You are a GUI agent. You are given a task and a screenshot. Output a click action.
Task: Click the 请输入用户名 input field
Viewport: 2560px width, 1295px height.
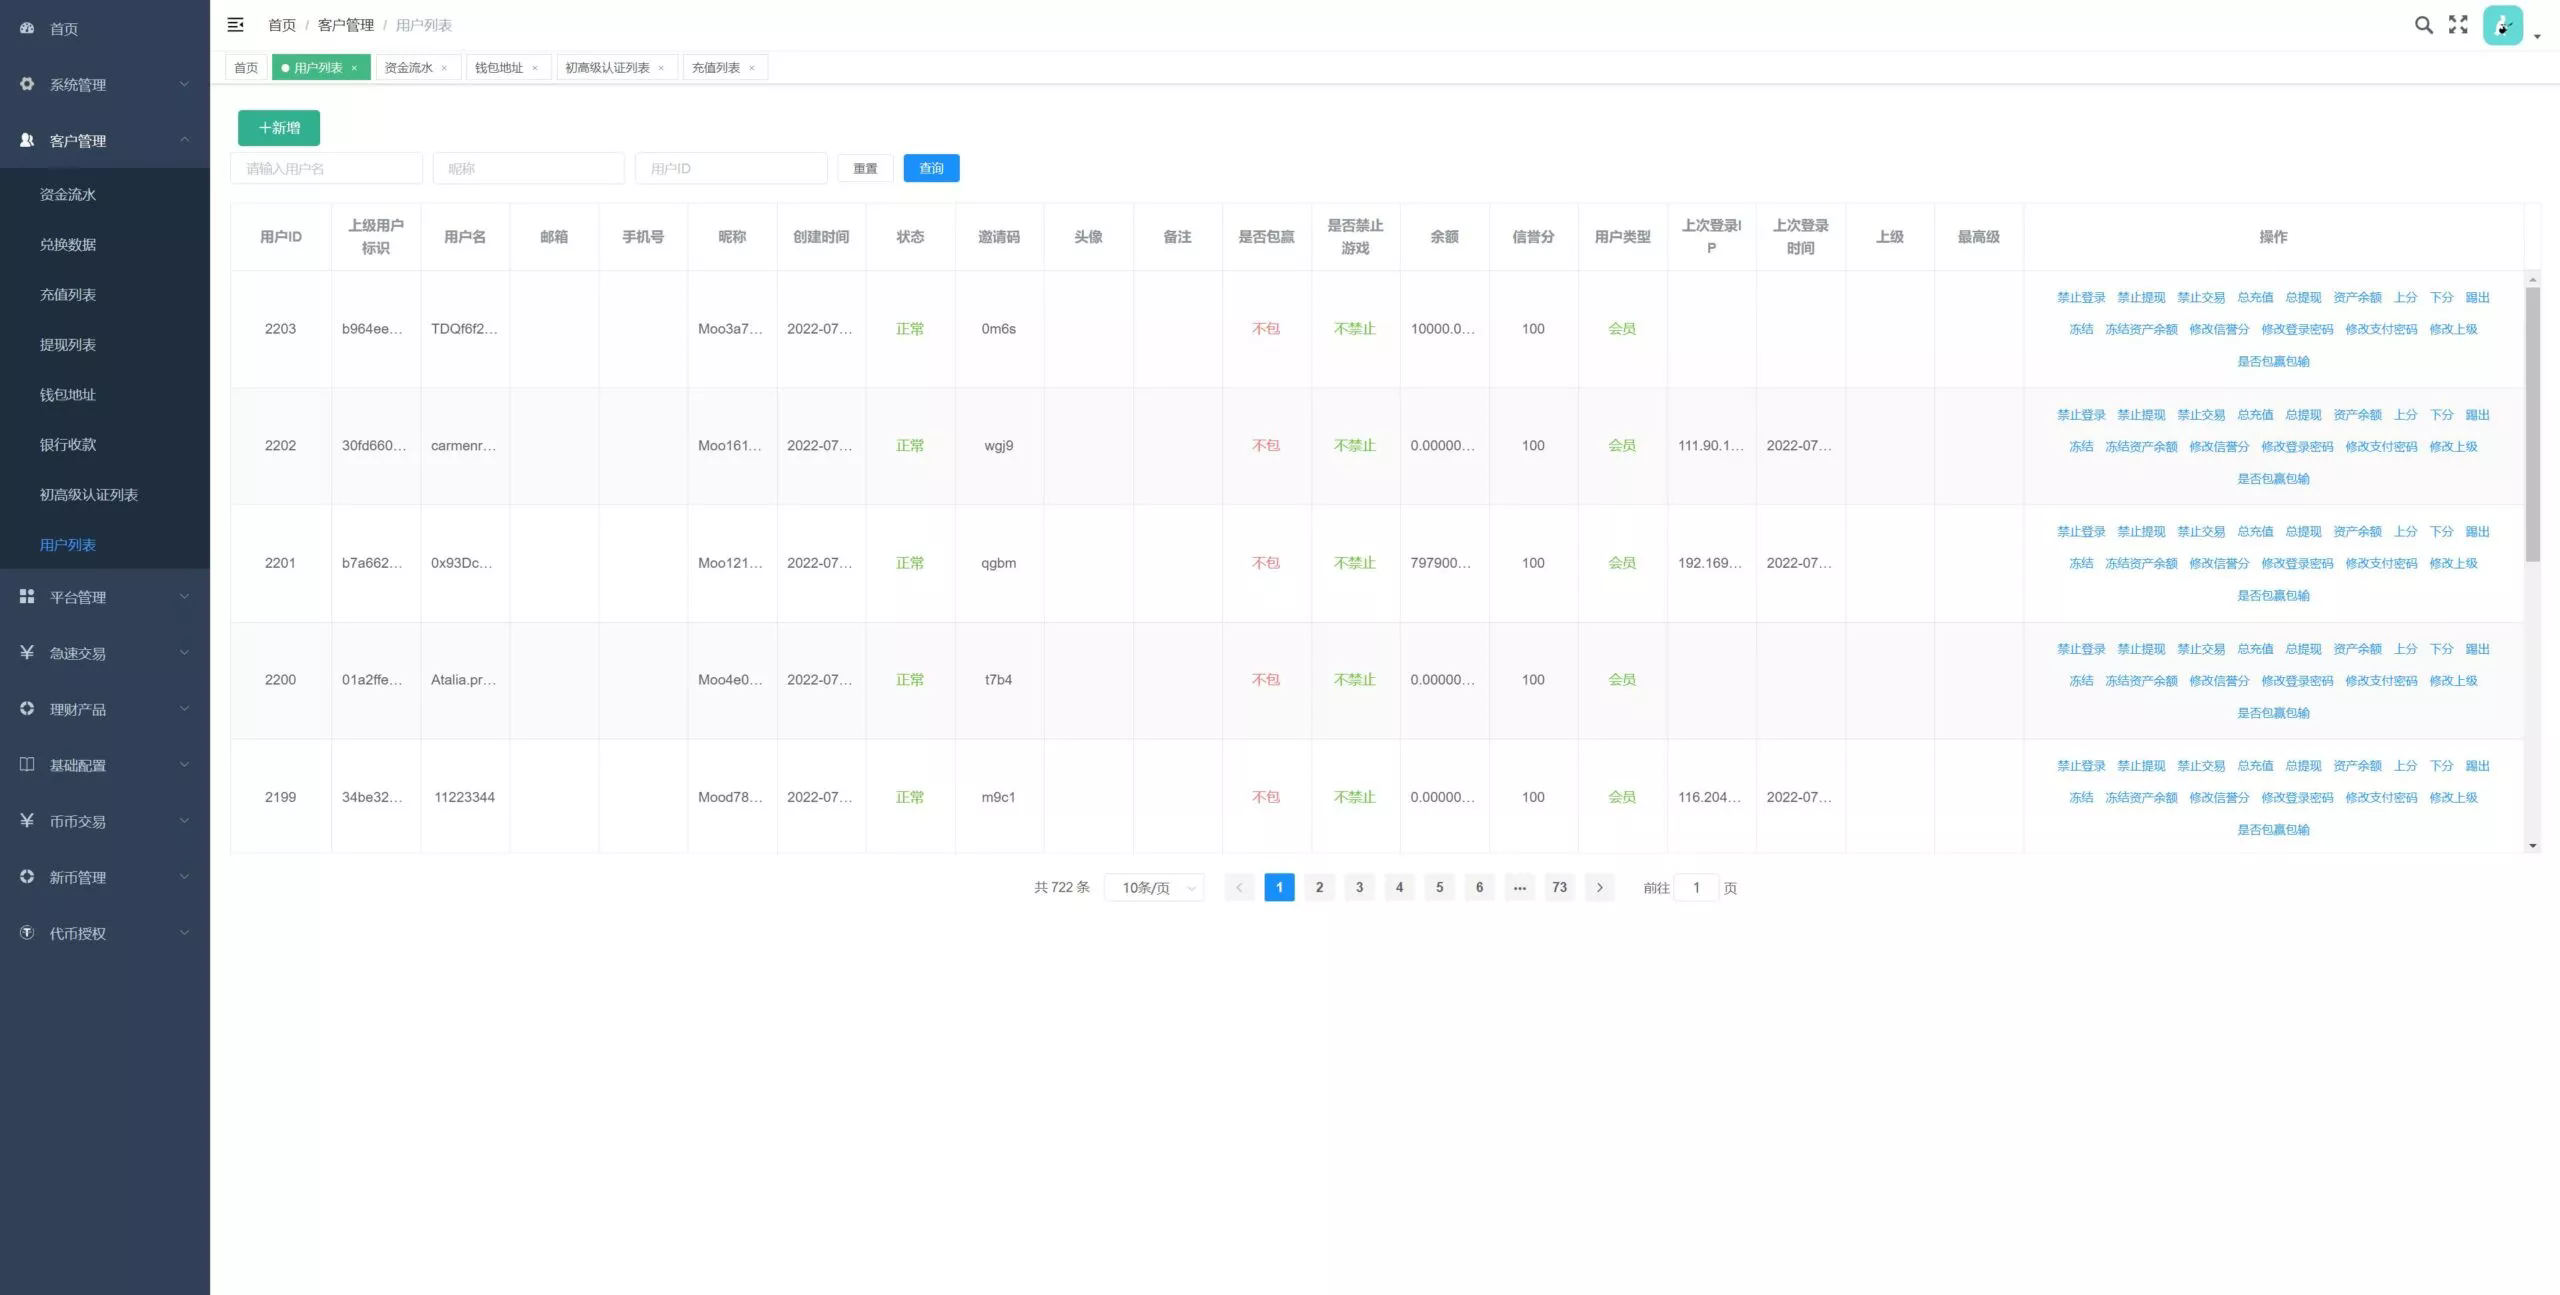[326, 168]
